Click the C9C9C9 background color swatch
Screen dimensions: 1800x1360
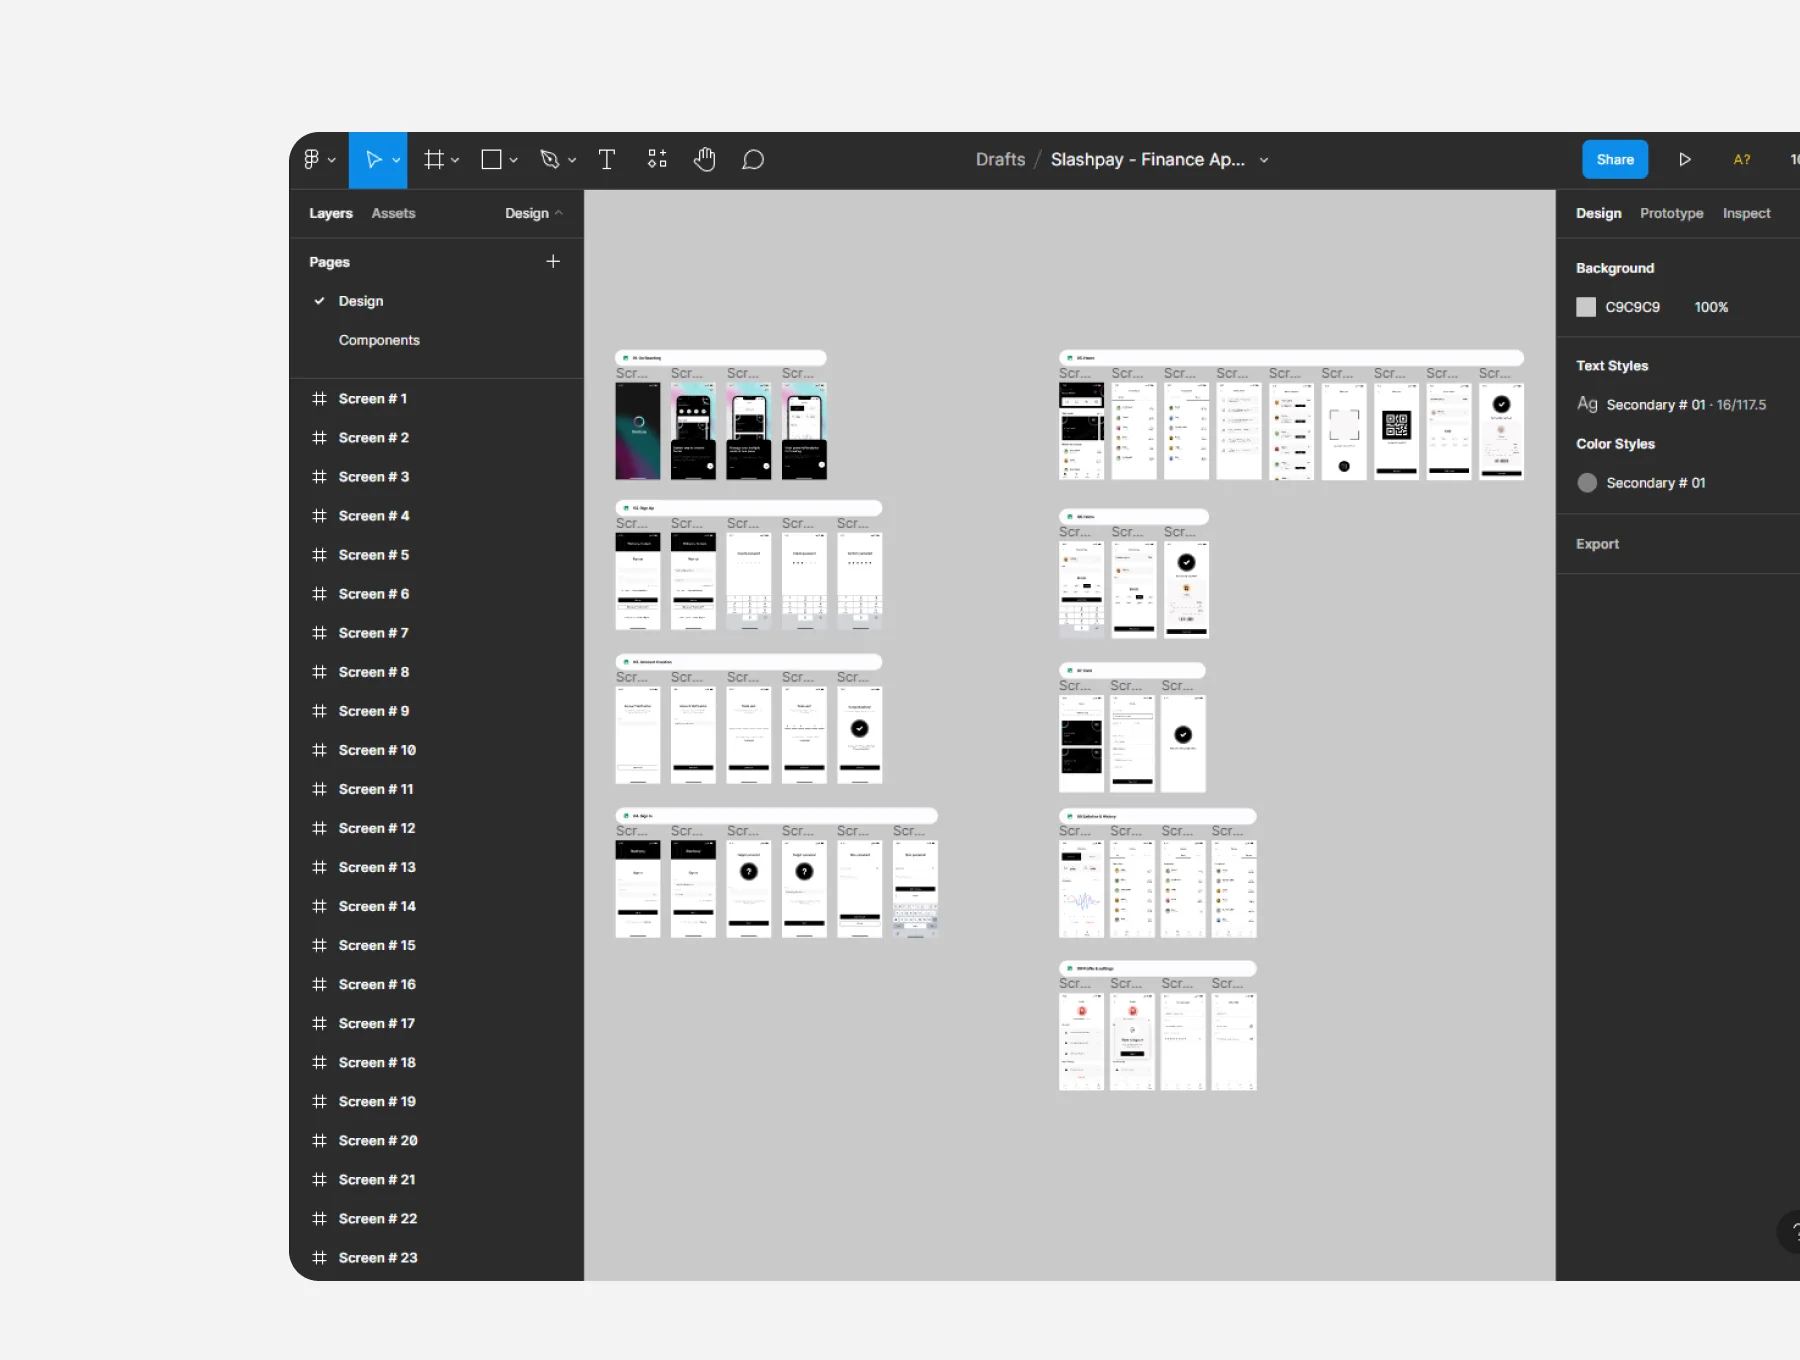[1586, 307]
